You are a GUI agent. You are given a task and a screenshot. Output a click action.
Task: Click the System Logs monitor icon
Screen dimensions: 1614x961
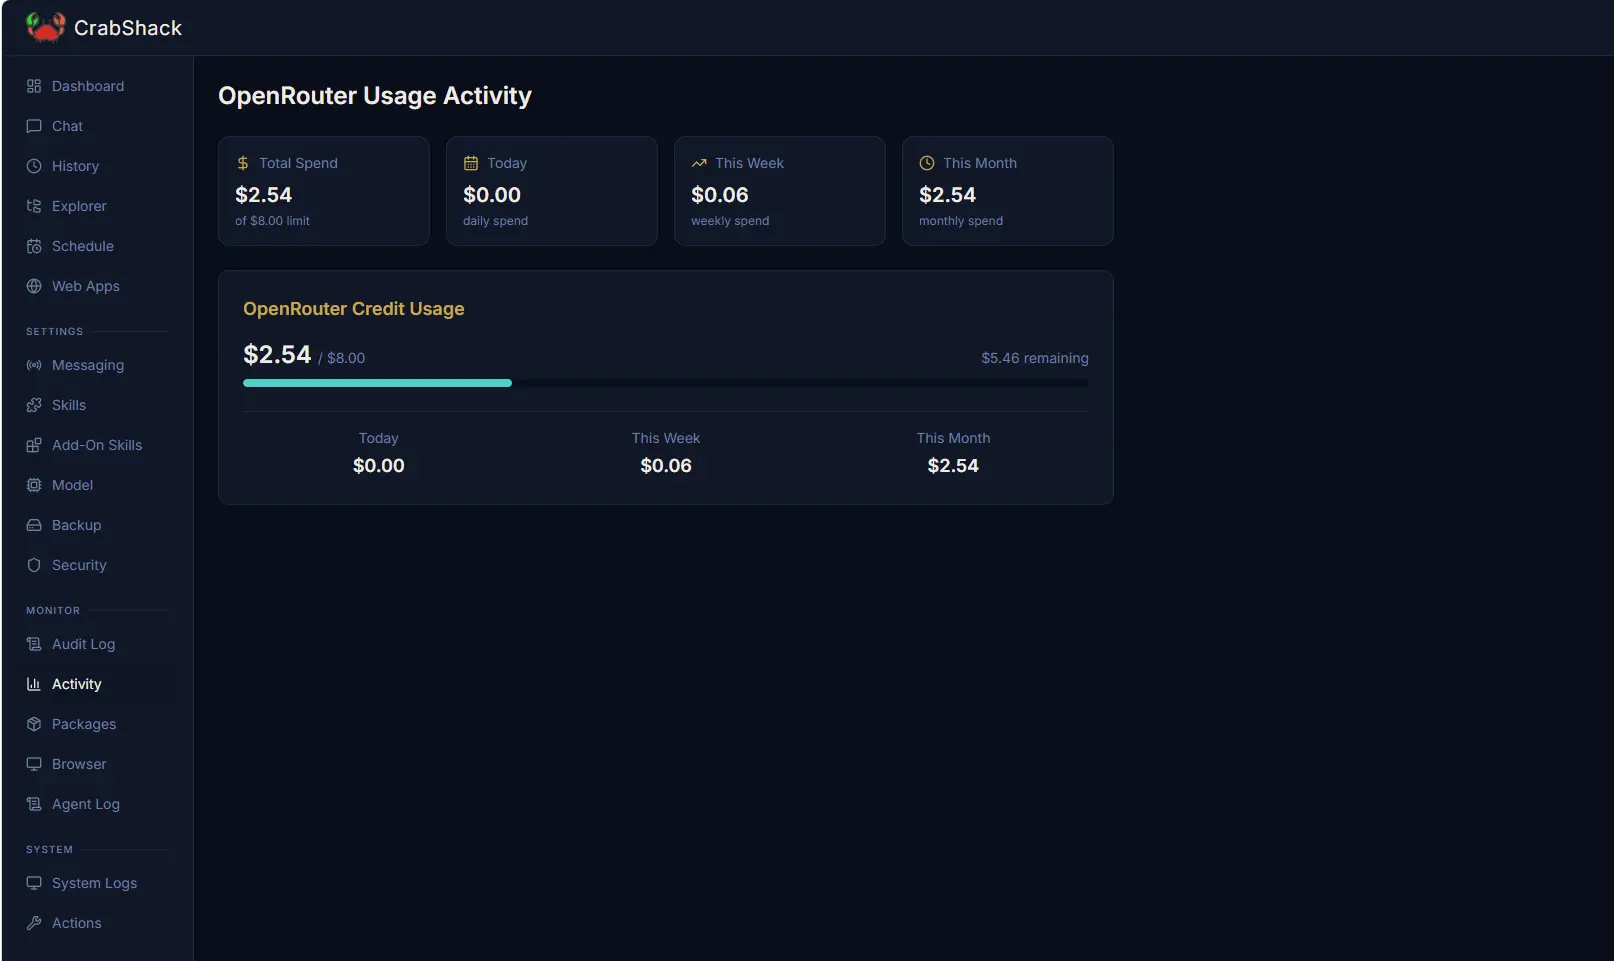point(34,883)
